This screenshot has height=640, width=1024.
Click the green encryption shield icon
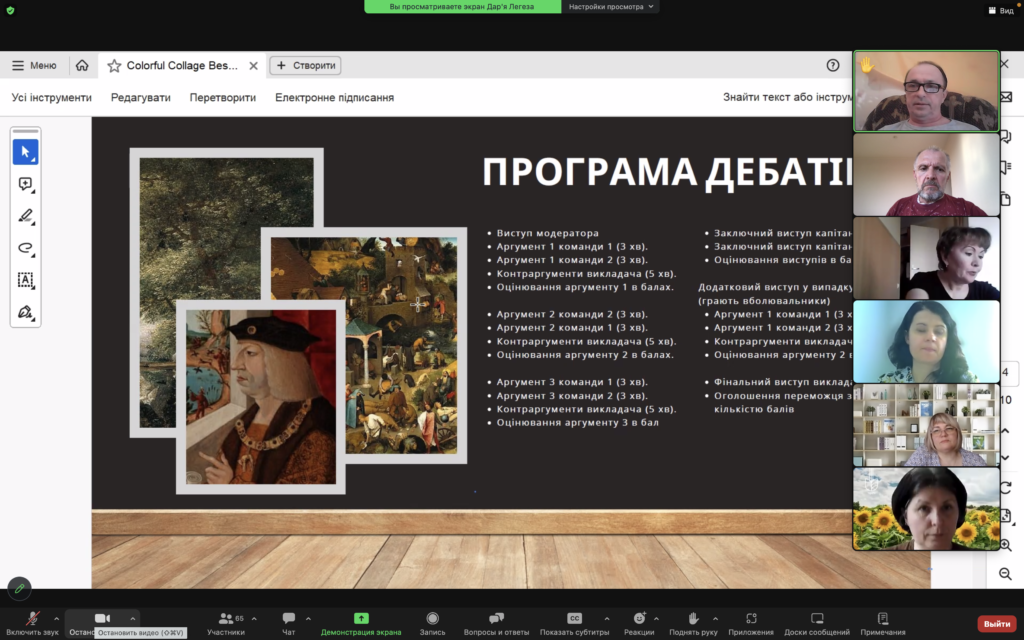10,10
